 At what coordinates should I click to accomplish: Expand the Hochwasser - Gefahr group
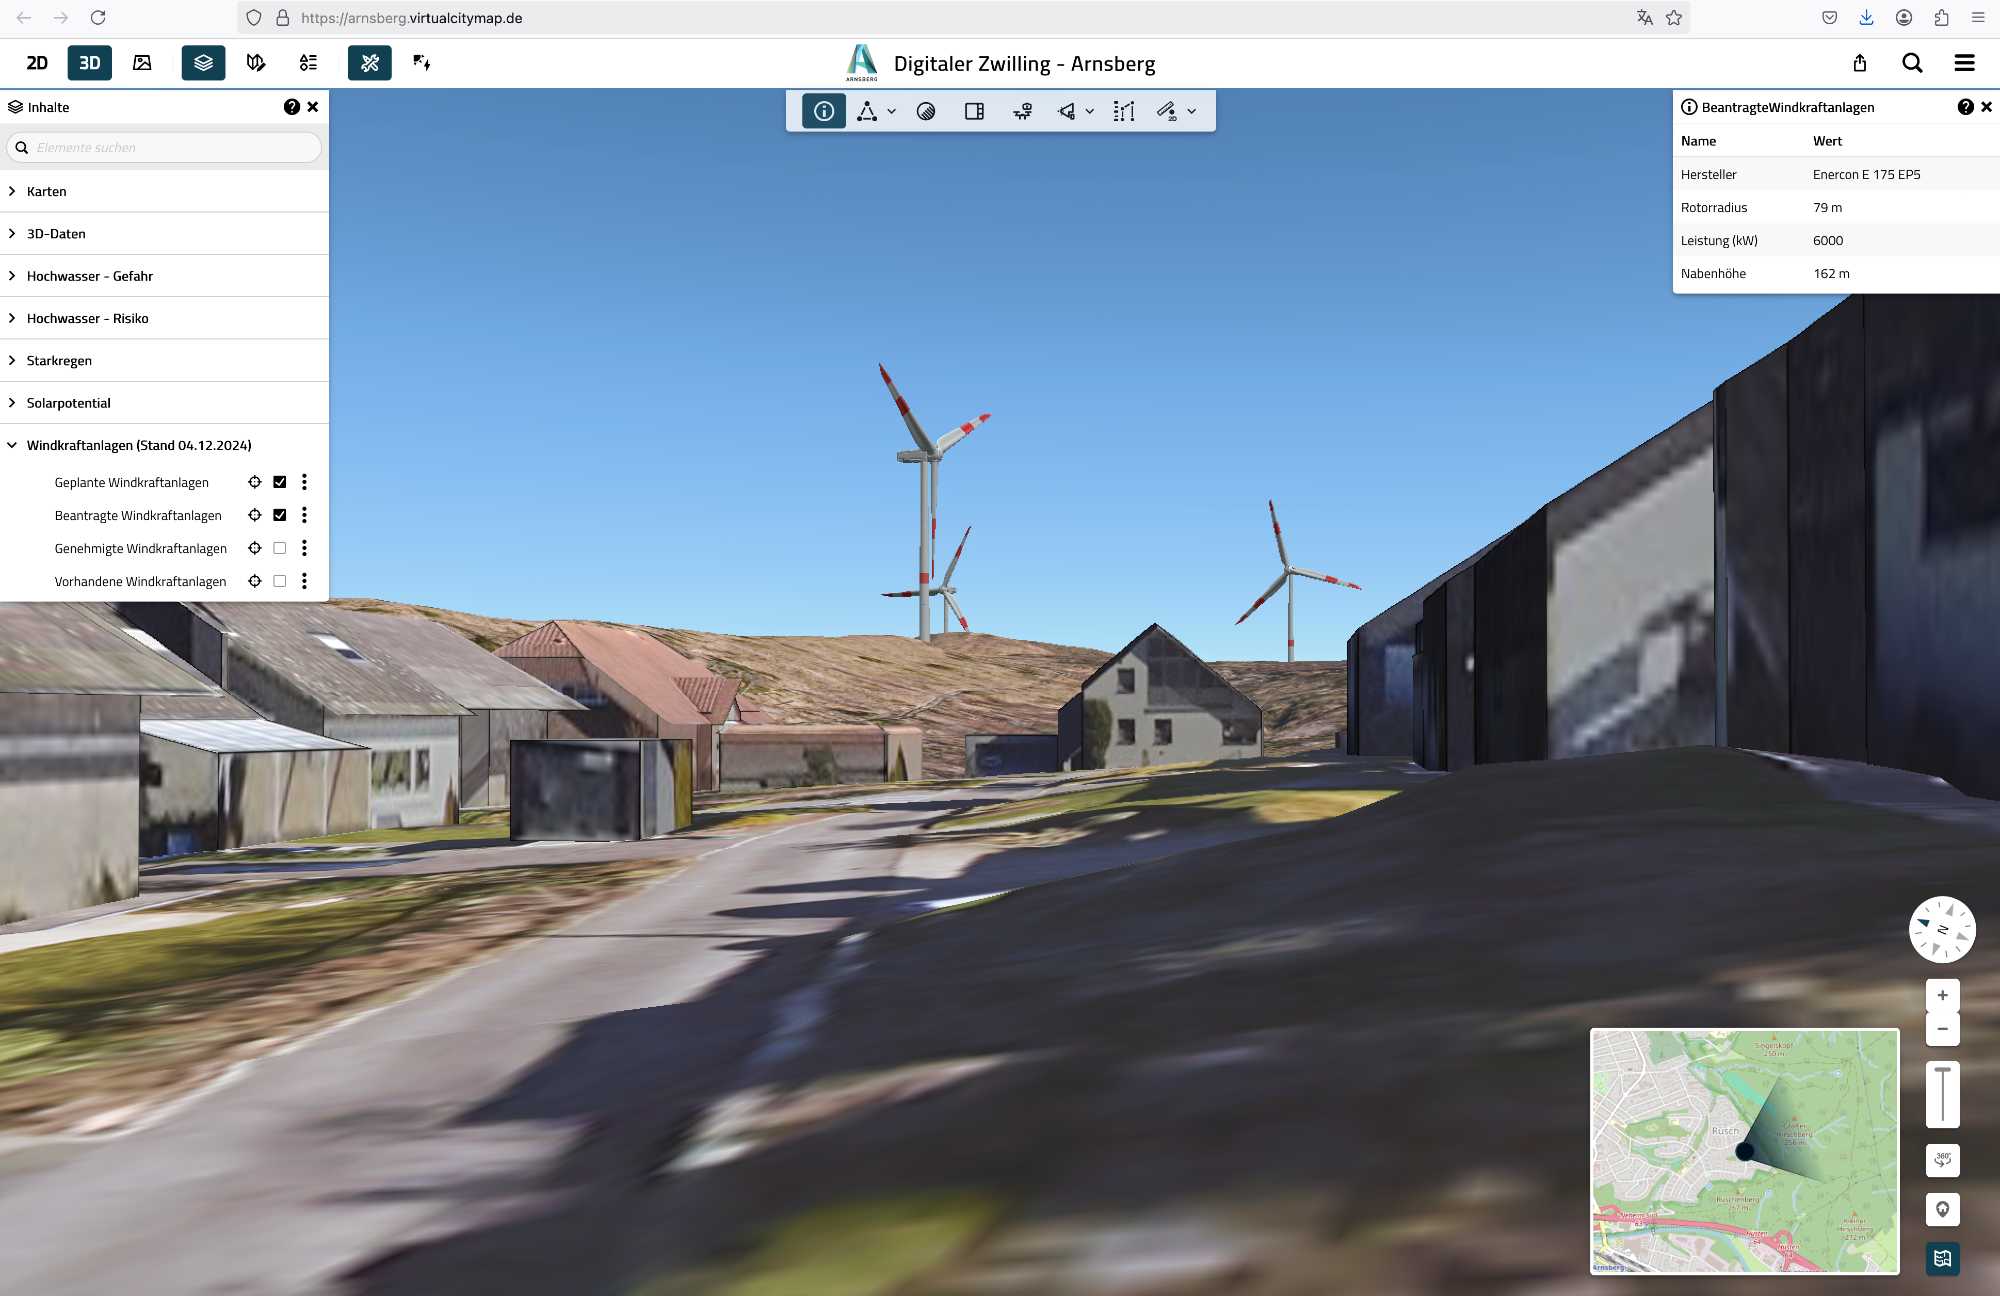[x=12, y=276]
